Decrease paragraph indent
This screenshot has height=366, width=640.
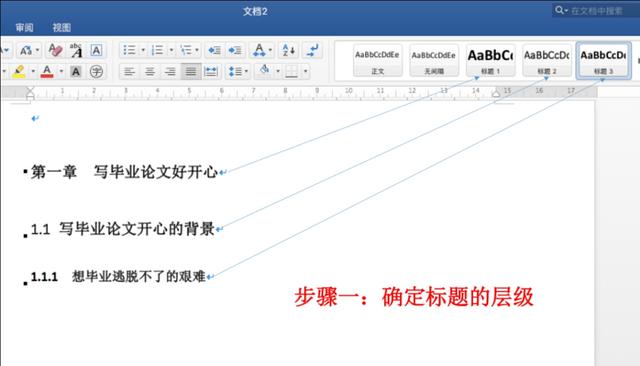(x=214, y=50)
